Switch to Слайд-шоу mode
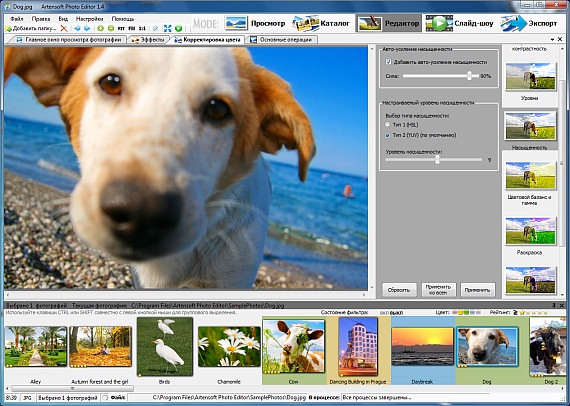 pos(459,23)
